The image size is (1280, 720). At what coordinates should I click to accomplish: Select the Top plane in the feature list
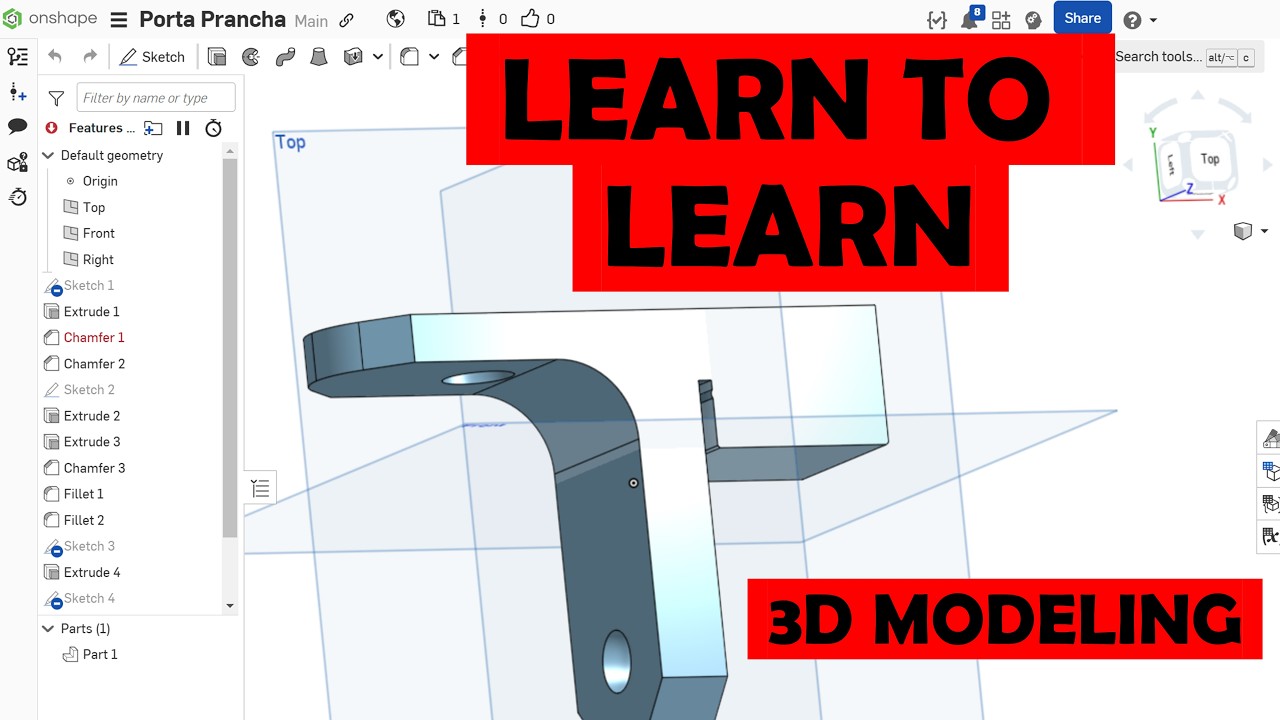coord(94,207)
